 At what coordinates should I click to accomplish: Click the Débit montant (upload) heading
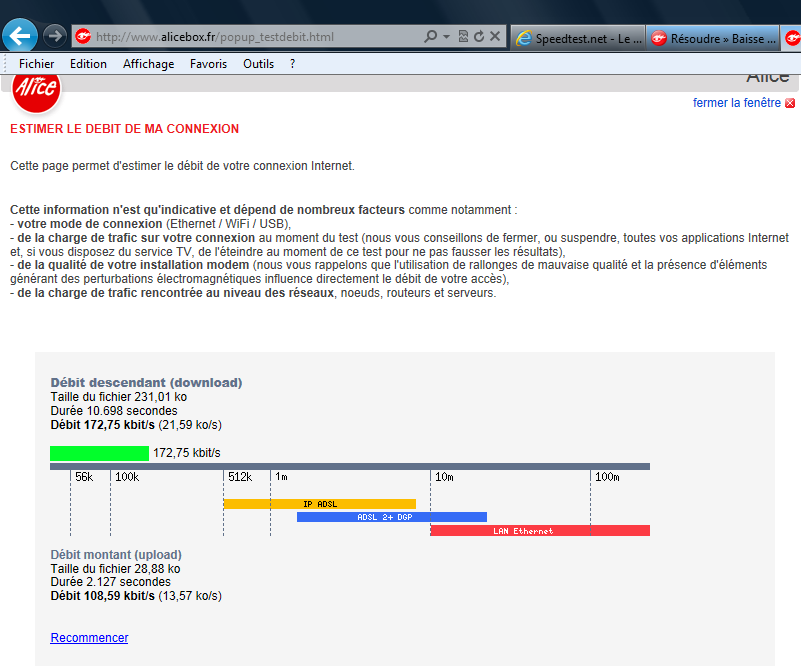(x=116, y=555)
